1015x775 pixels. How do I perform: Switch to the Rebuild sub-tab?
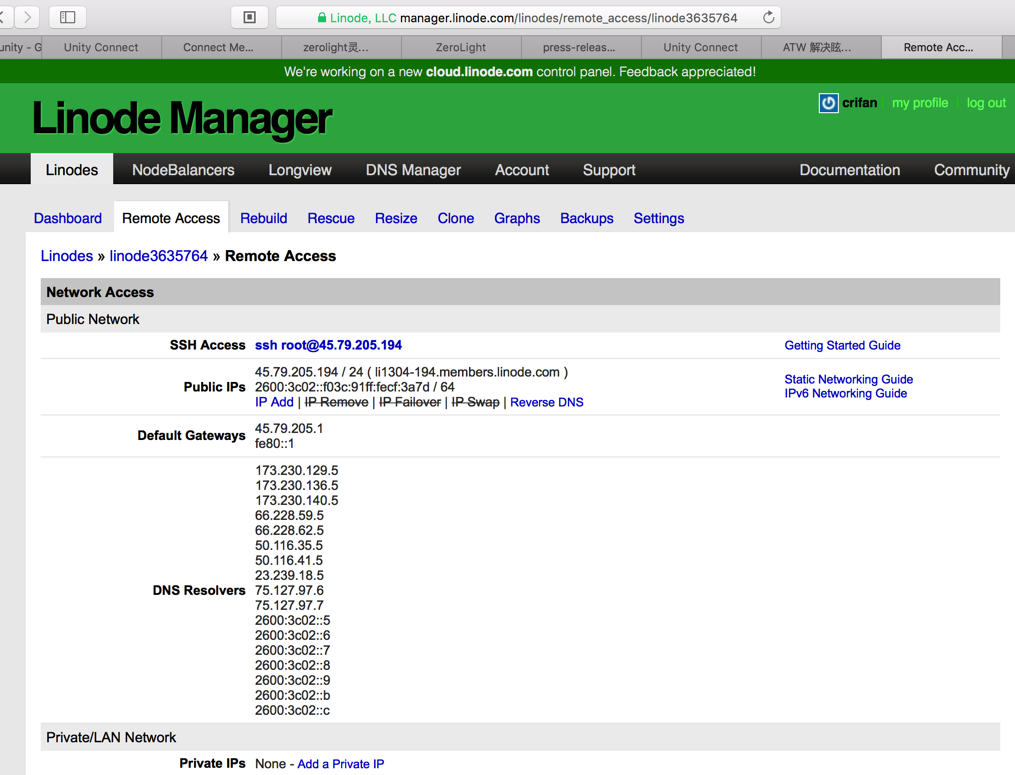(263, 218)
